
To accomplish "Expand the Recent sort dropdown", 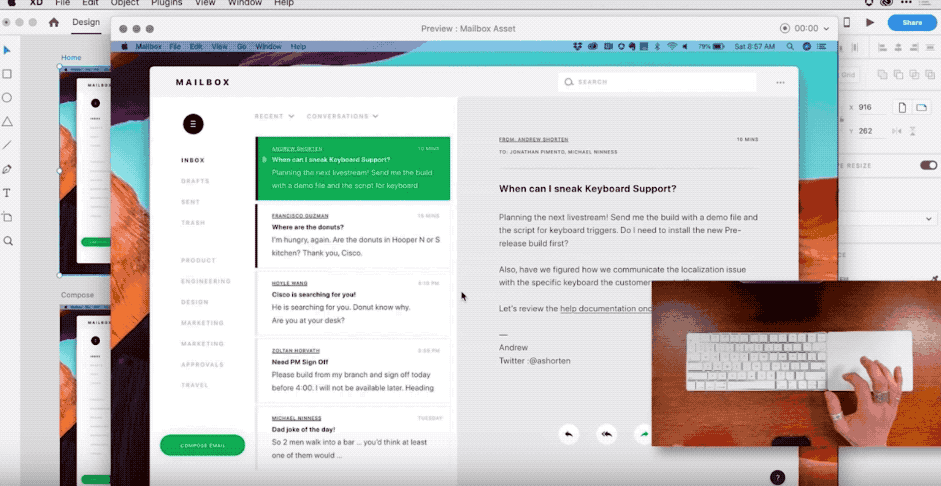I will (x=274, y=116).
